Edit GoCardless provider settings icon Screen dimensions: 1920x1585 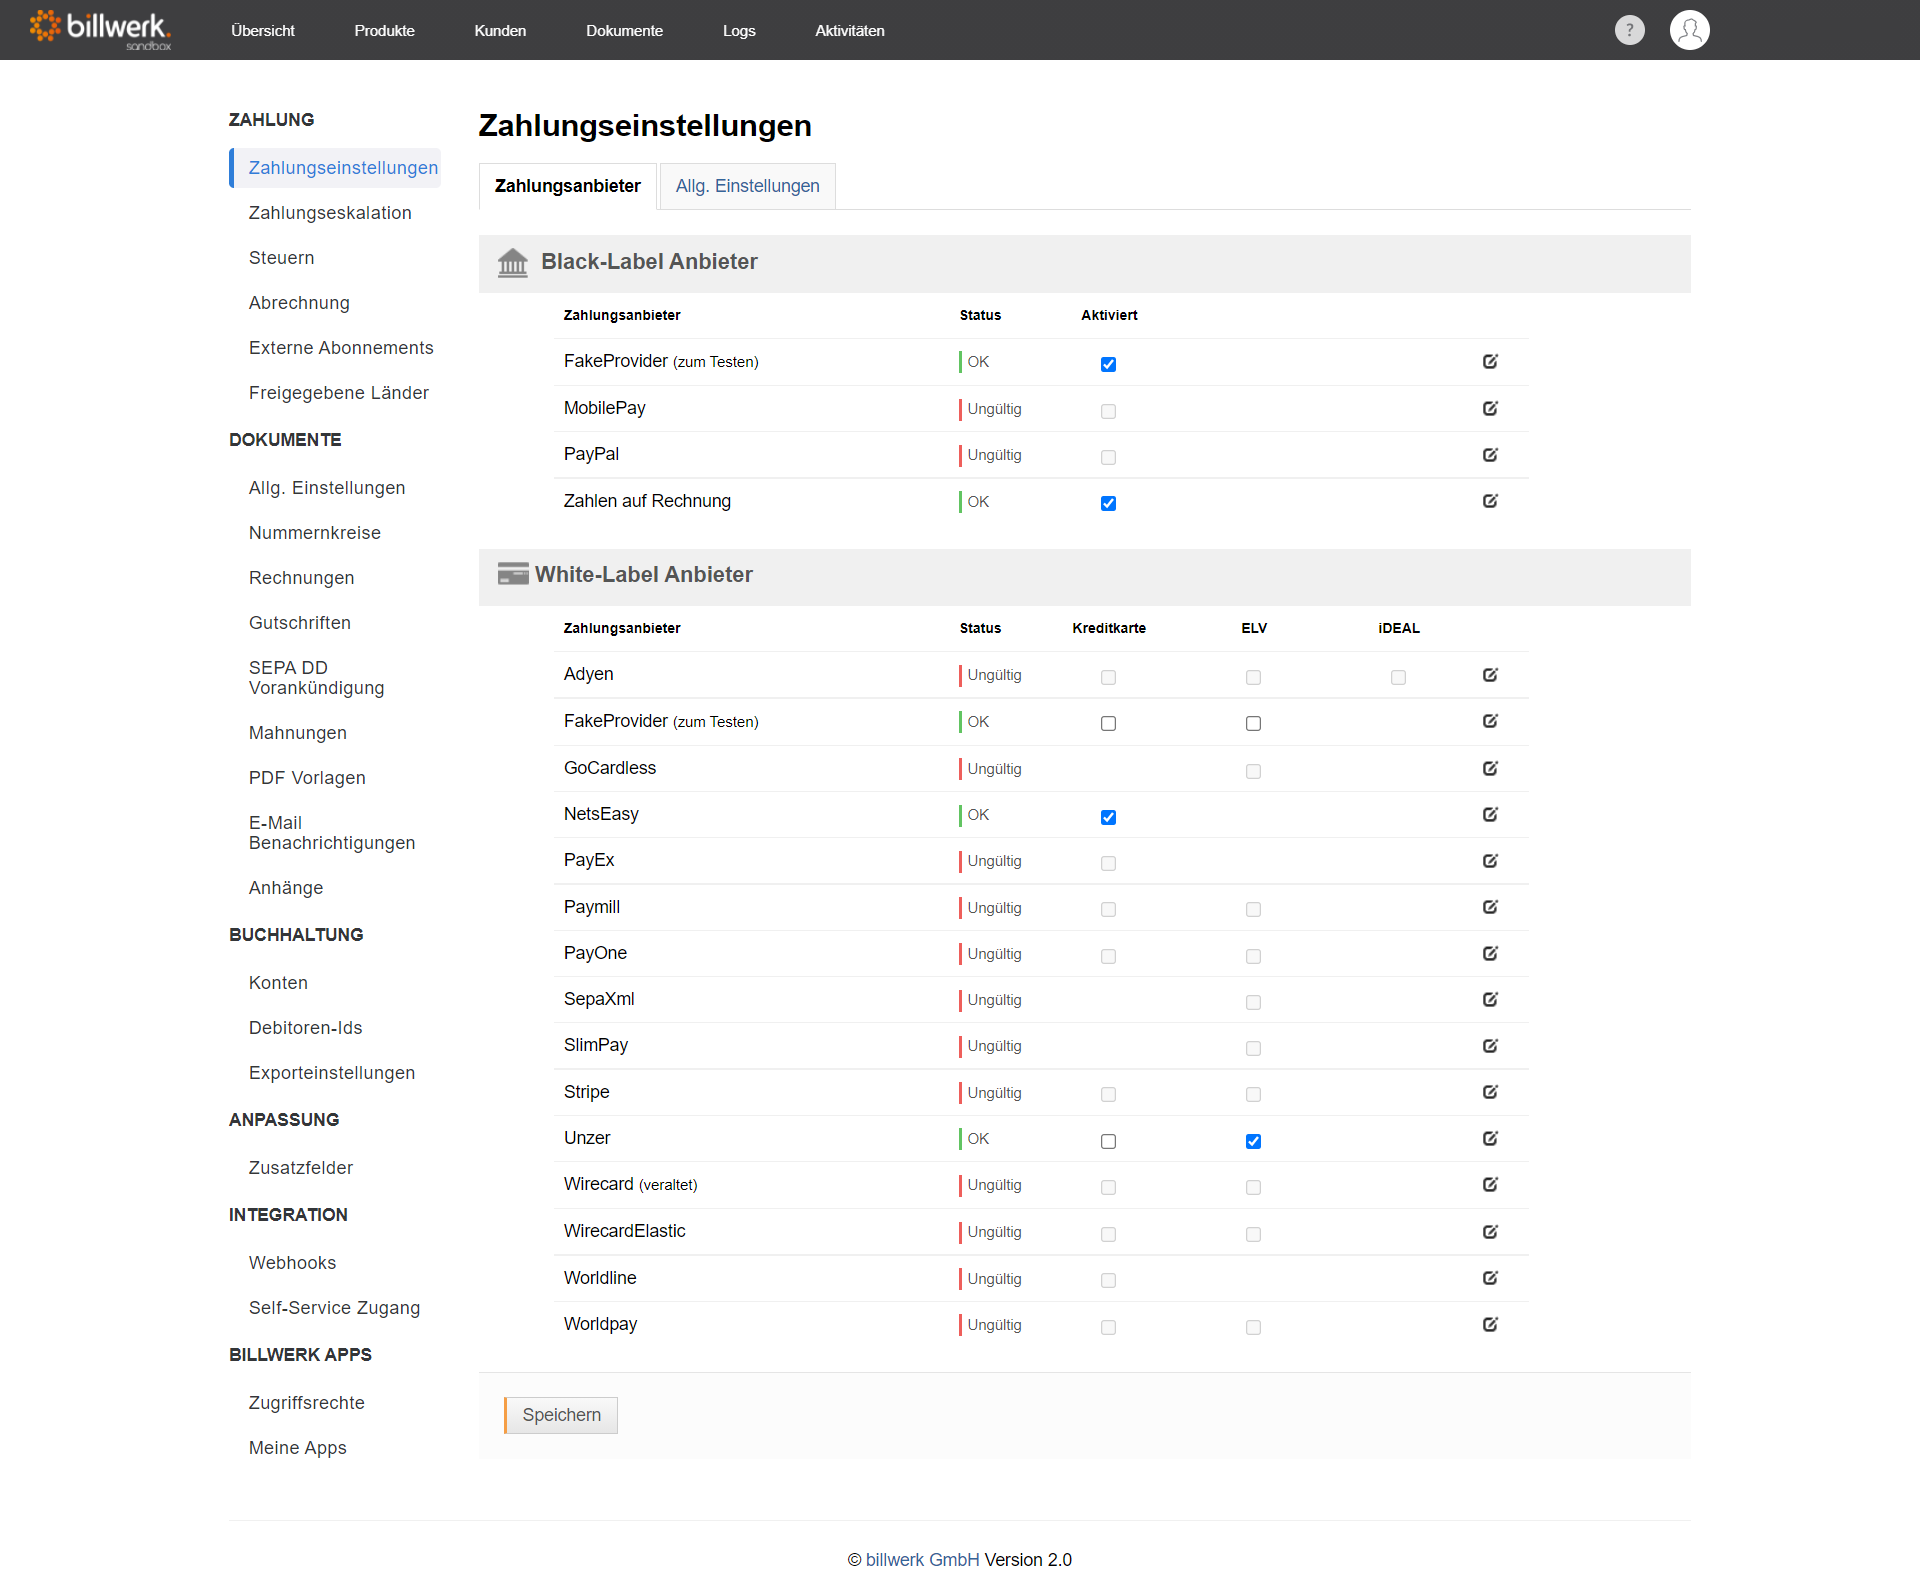[1490, 768]
